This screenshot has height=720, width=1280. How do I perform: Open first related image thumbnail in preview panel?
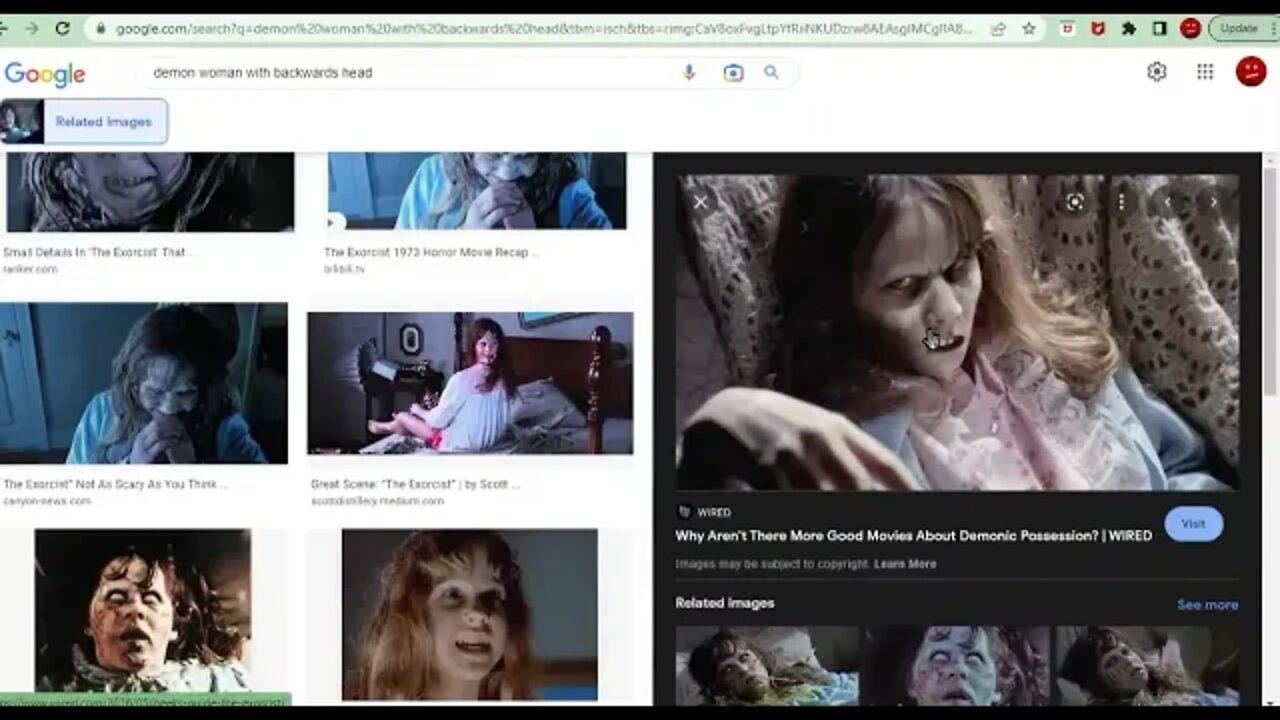(x=767, y=666)
